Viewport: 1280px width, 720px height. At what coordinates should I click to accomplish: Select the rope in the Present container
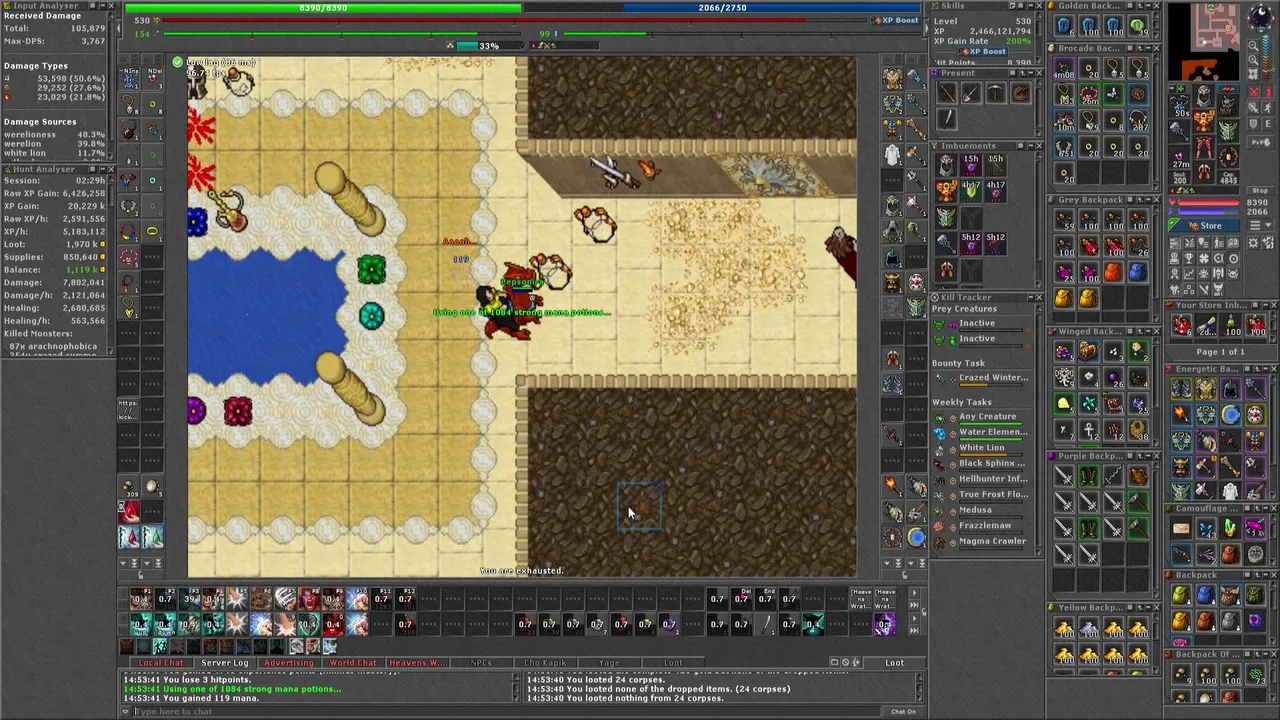pyautogui.click(x=1020, y=94)
